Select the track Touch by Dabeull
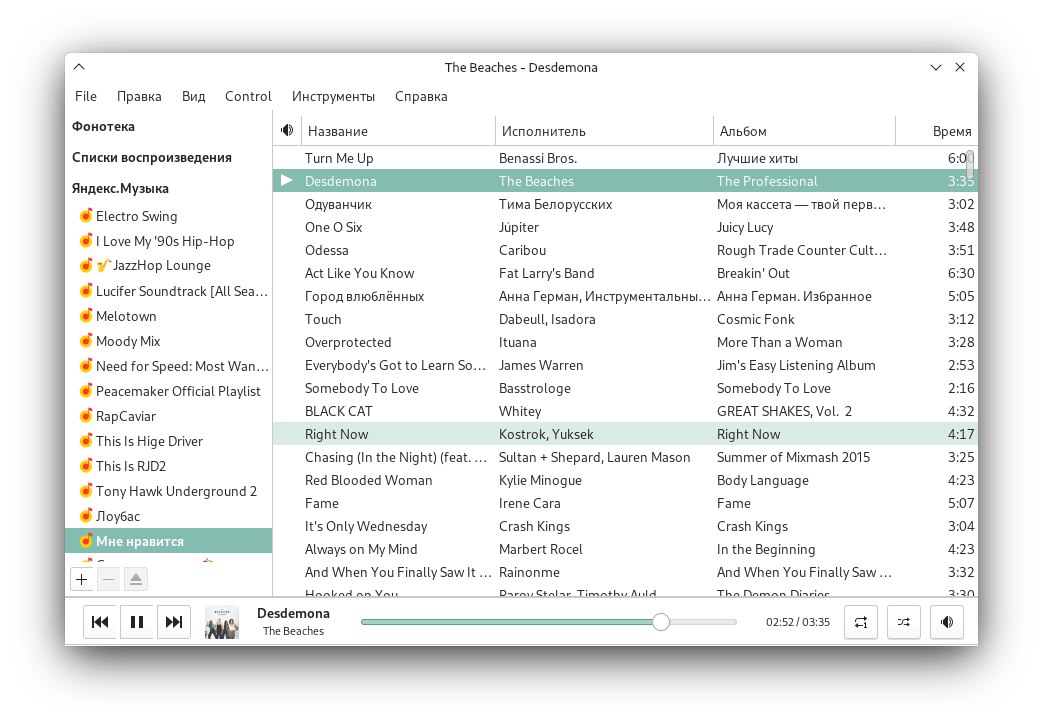This screenshot has height=723, width=1043. (x=625, y=319)
